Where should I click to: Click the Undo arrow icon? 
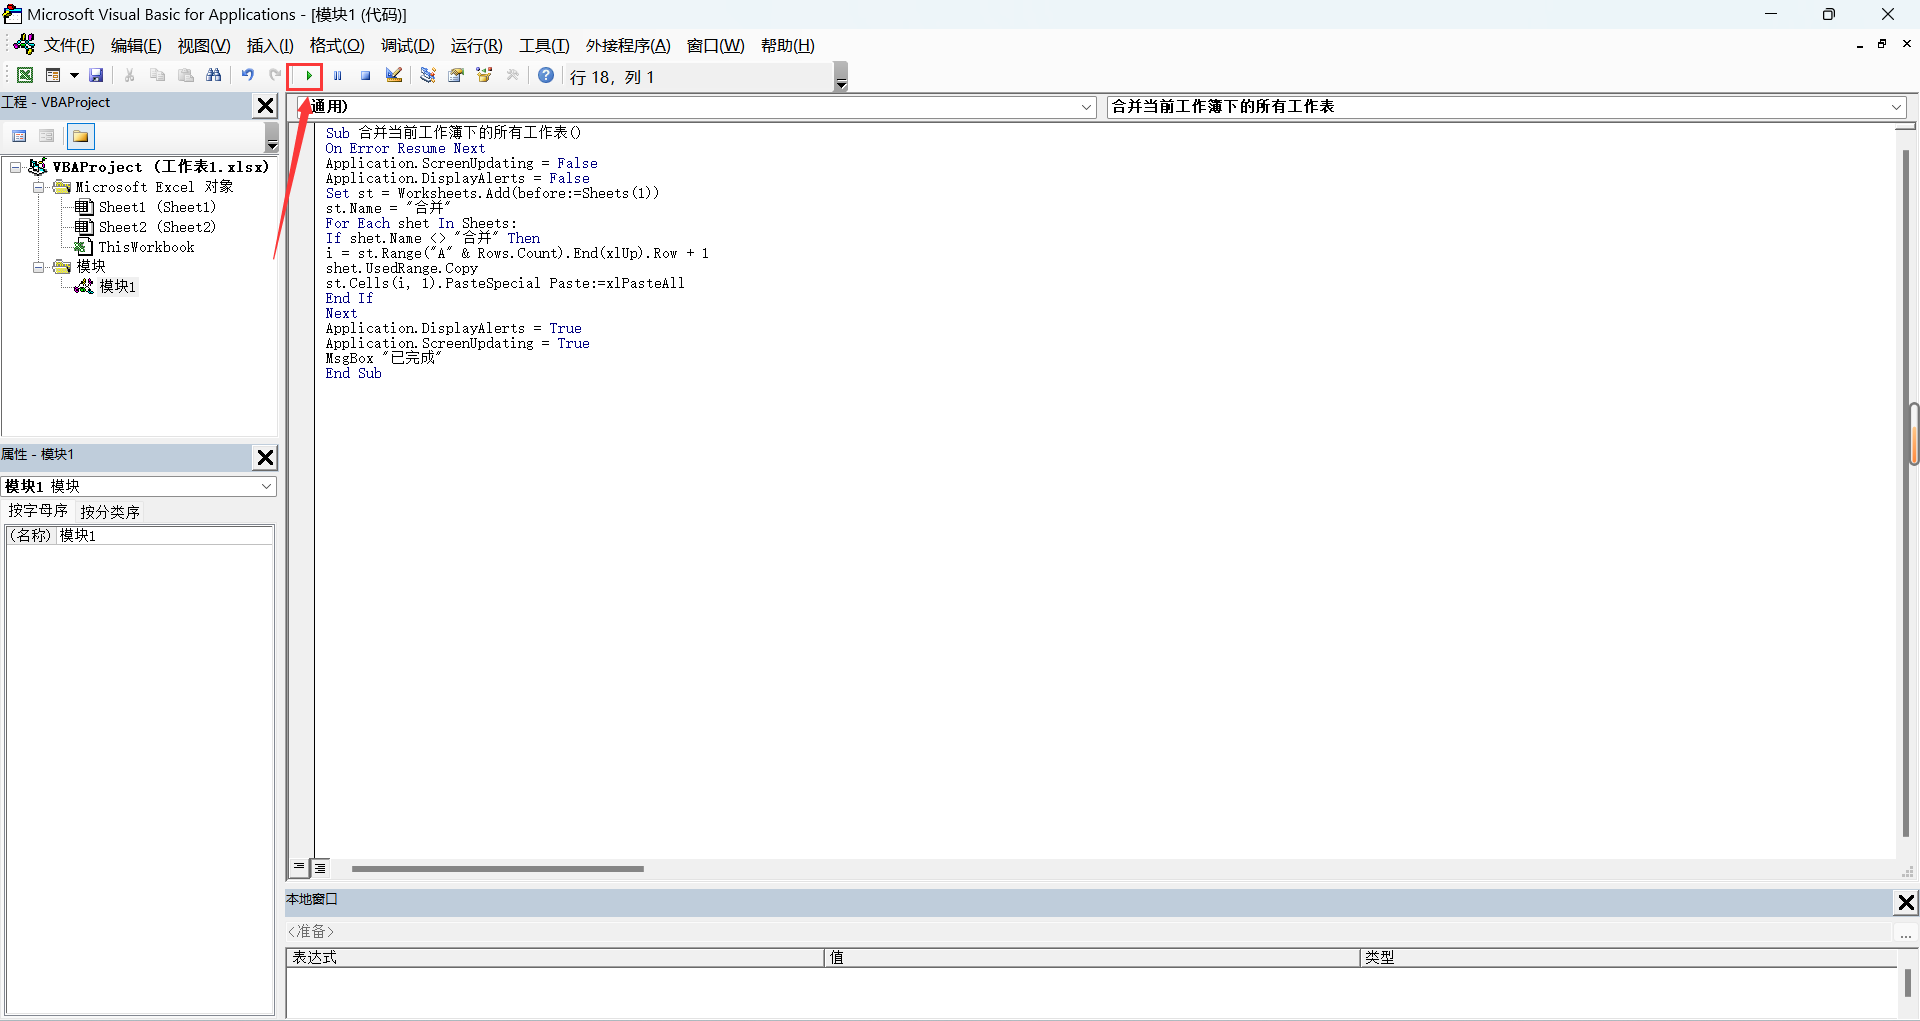pyautogui.click(x=247, y=76)
